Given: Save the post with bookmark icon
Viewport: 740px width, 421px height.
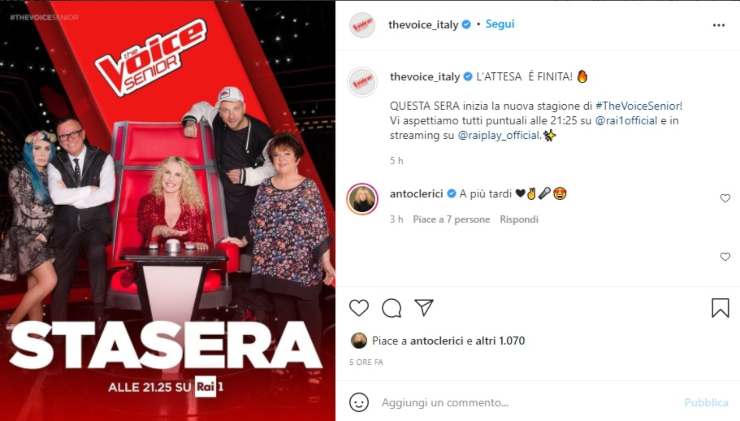Looking at the screenshot, I should click(x=720, y=308).
